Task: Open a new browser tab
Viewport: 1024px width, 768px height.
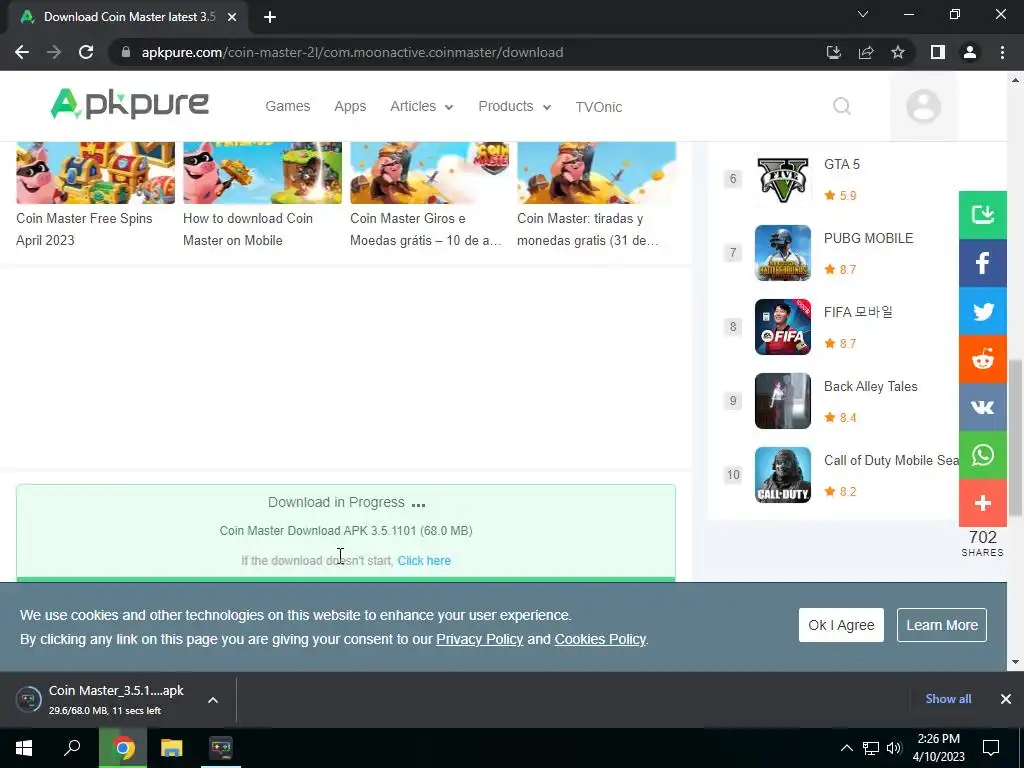Action: [x=270, y=17]
